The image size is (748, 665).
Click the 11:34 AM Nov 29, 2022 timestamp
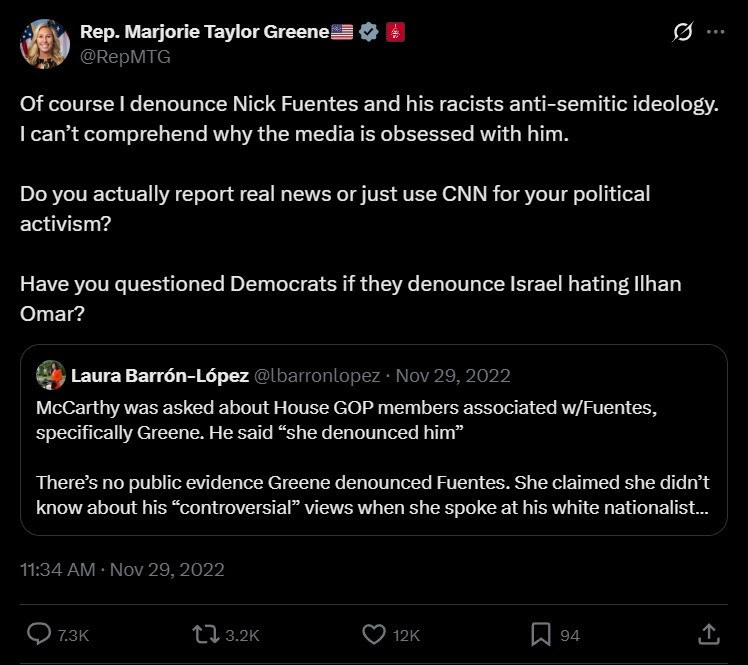tap(122, 570)
